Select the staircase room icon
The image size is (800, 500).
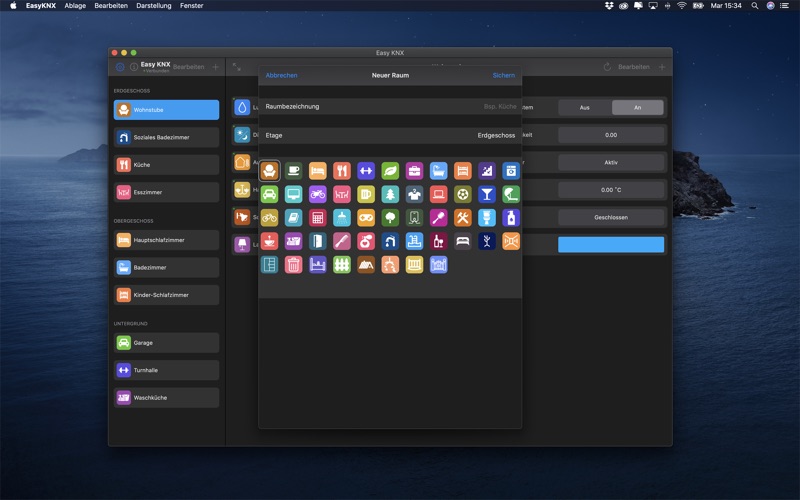pyautogui.click(x=487, y=171)
